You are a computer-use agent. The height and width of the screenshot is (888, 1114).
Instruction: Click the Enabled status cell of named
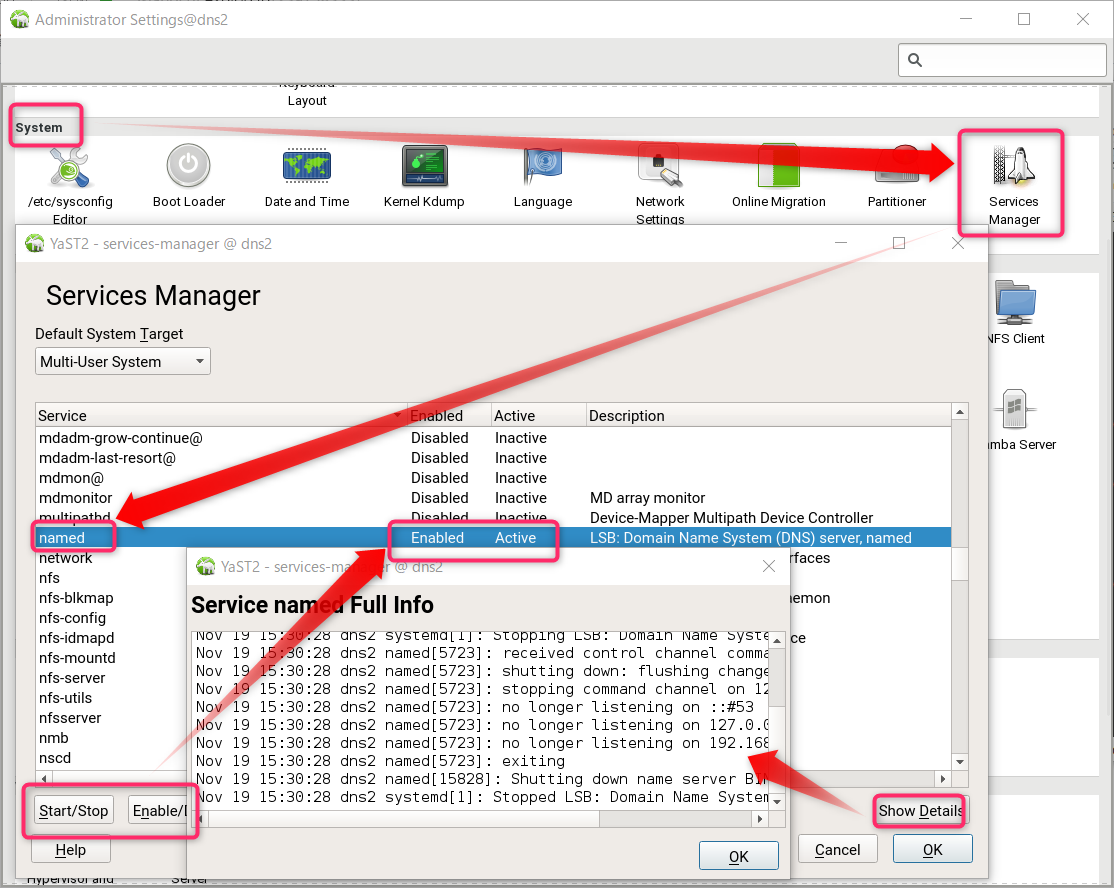tap(437, 538)
